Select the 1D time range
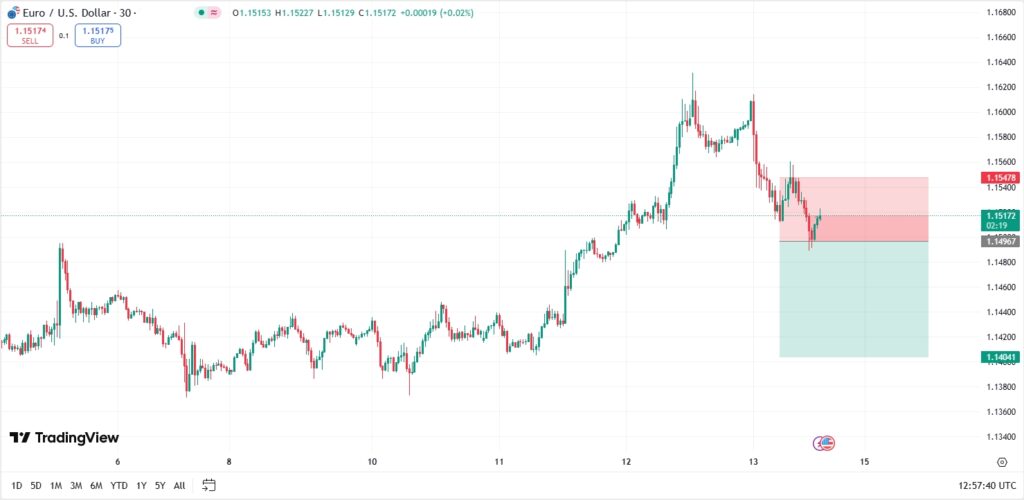The width and height of the screenshot is (1024, 500). click(x=17, y=486)
